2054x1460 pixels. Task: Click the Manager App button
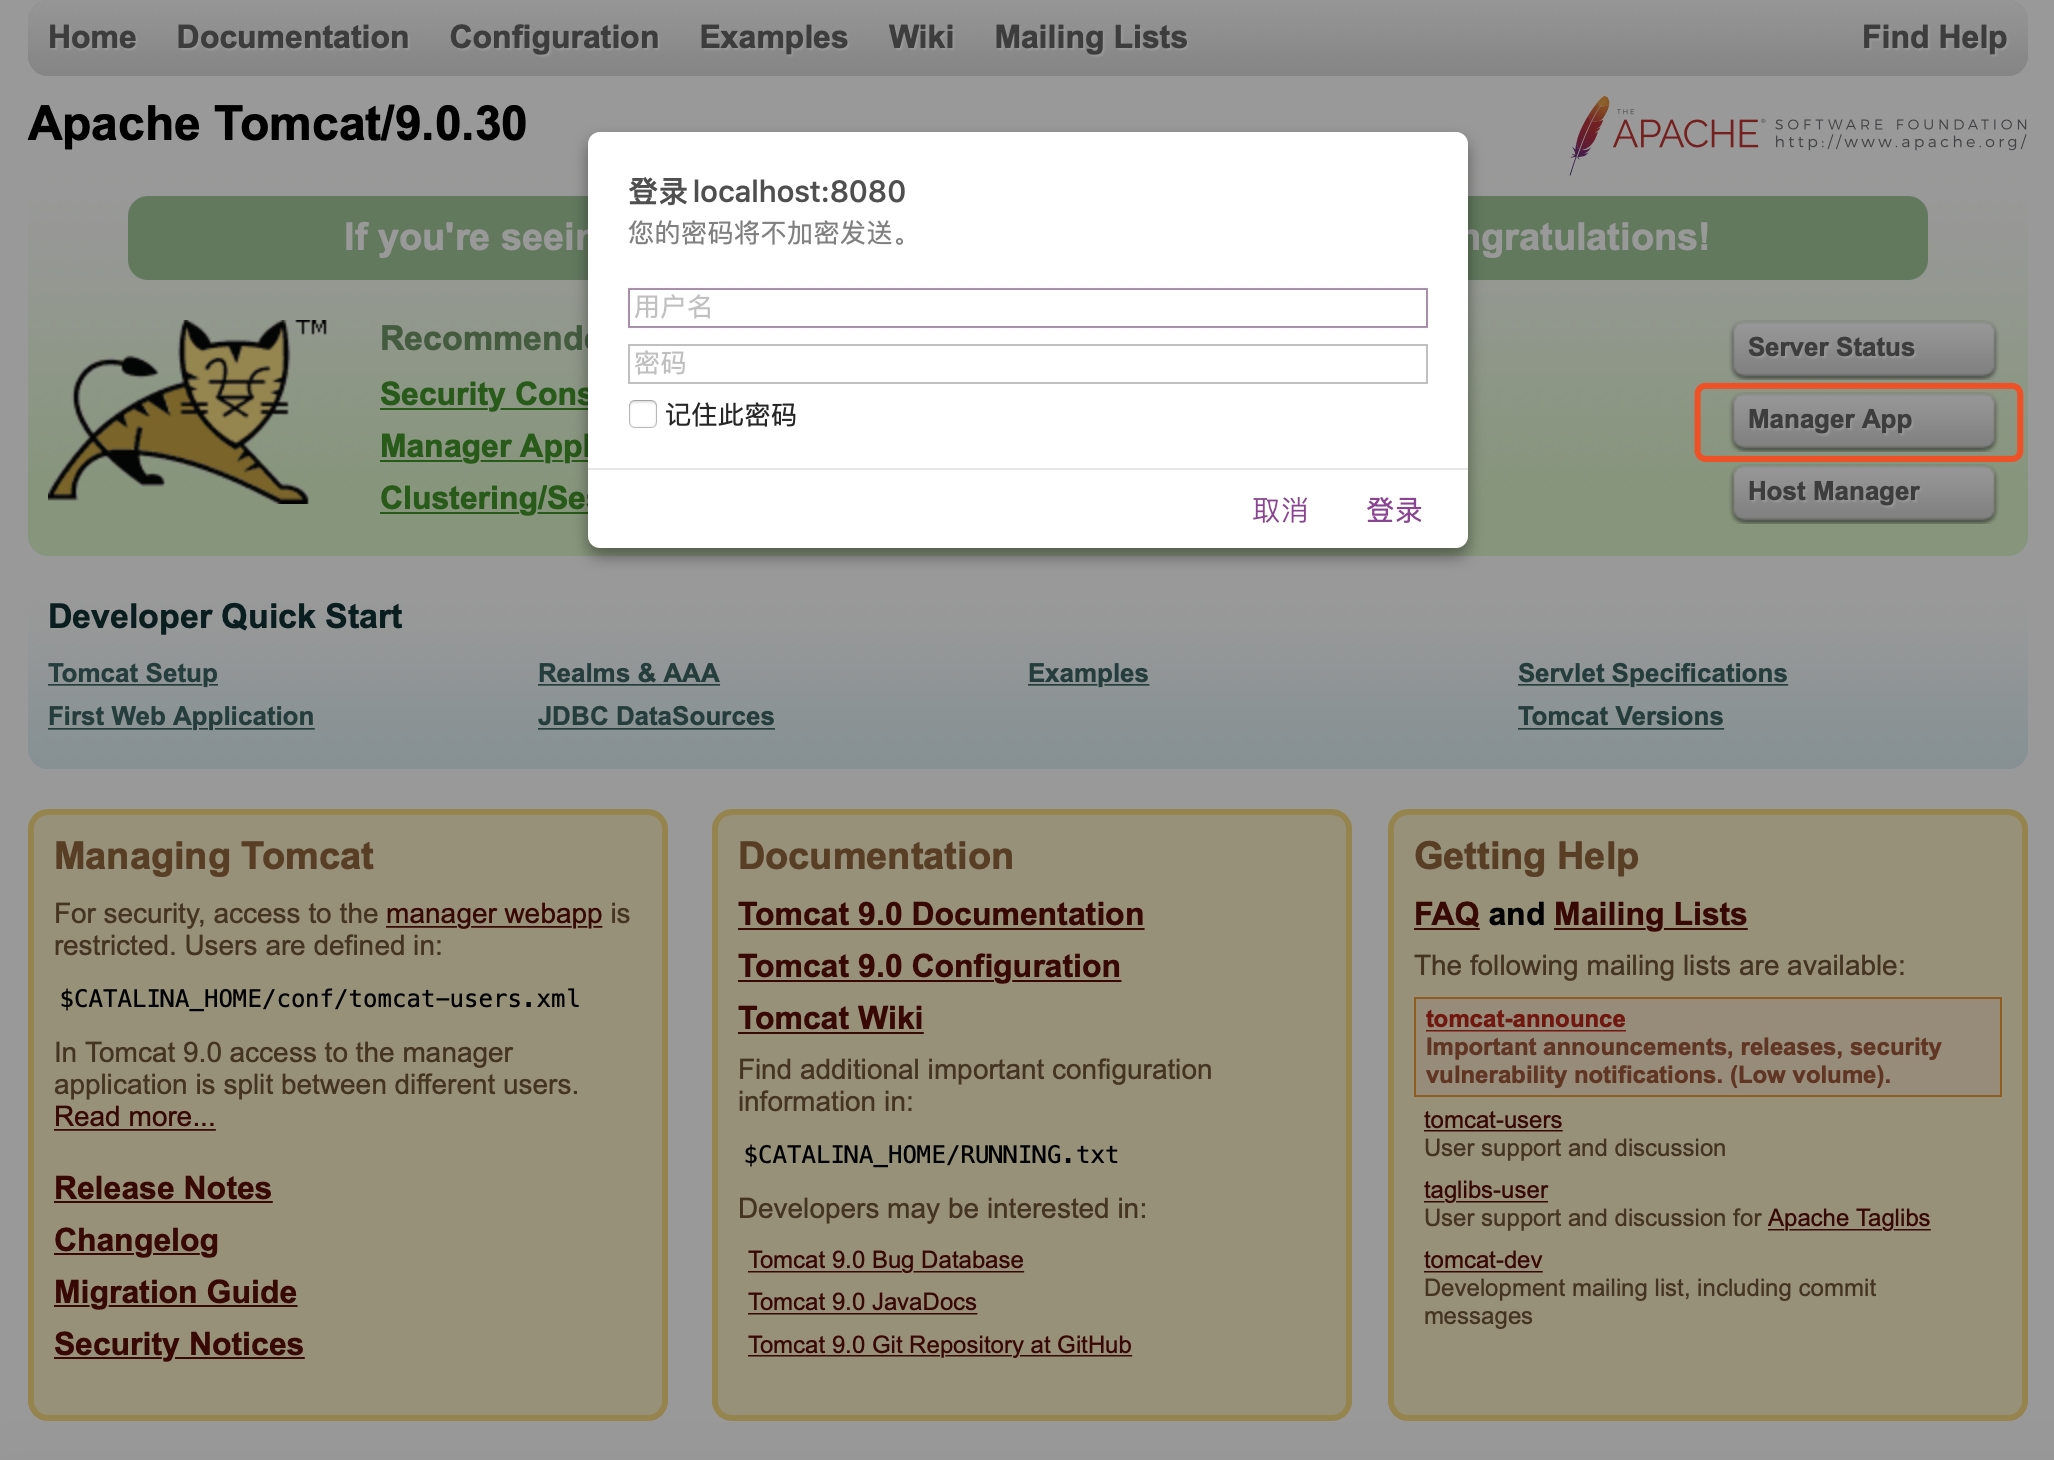pyautogui.click(x=1862, y=420)
